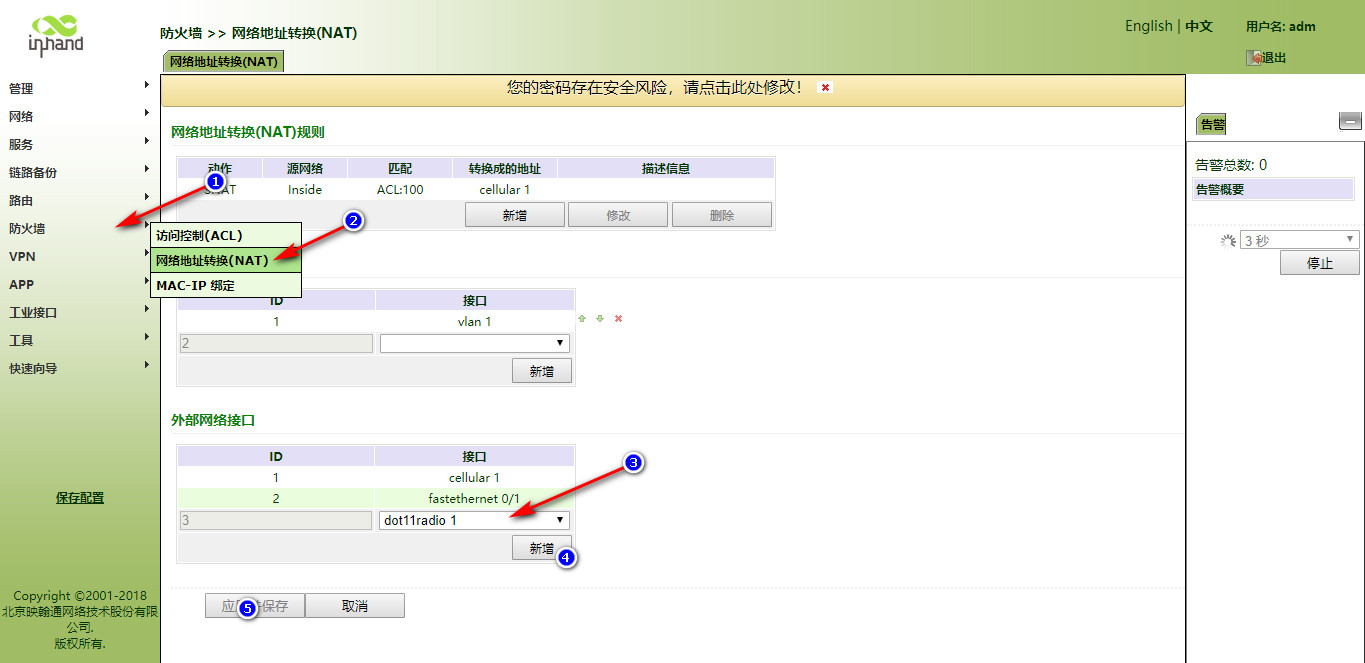Viewport: 1365px width, 663px height.
Task: Move the vlan 1 row down
Action: [x=600, y=319]
